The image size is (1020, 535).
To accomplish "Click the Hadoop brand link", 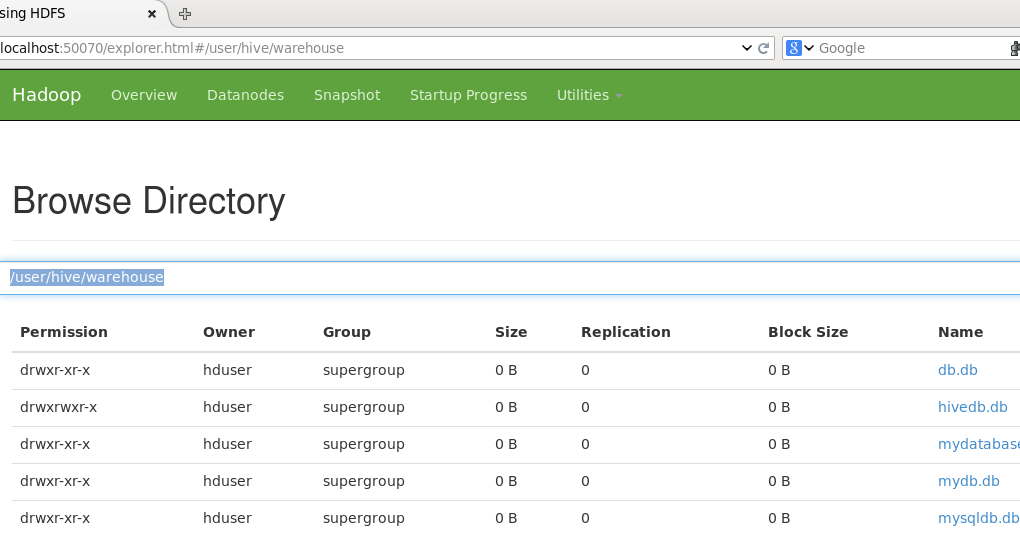I will [47, 95].
